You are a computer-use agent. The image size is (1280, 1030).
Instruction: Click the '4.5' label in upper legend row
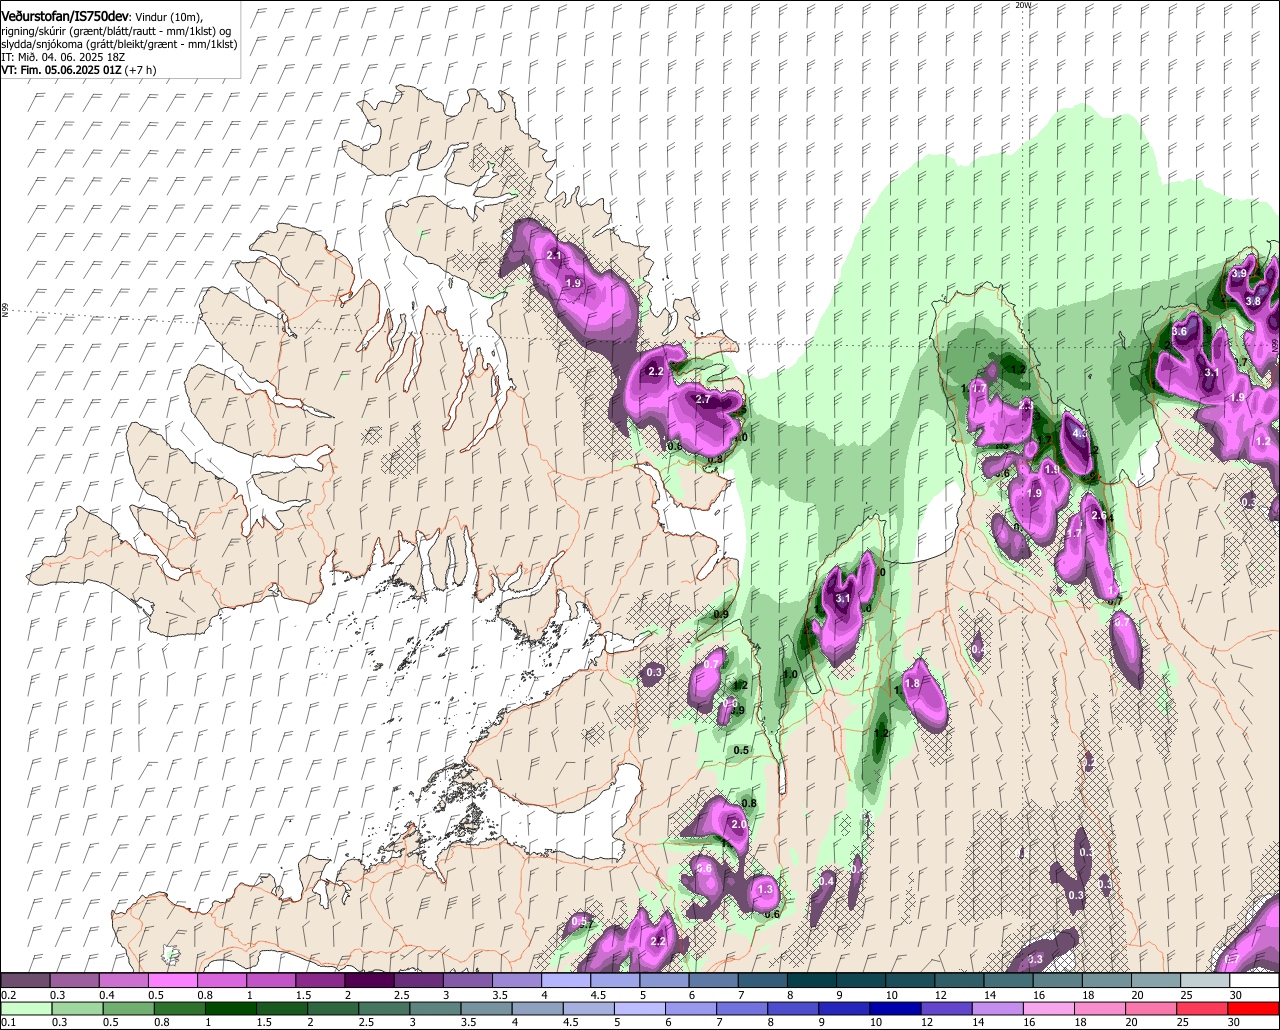click(598, 995)
